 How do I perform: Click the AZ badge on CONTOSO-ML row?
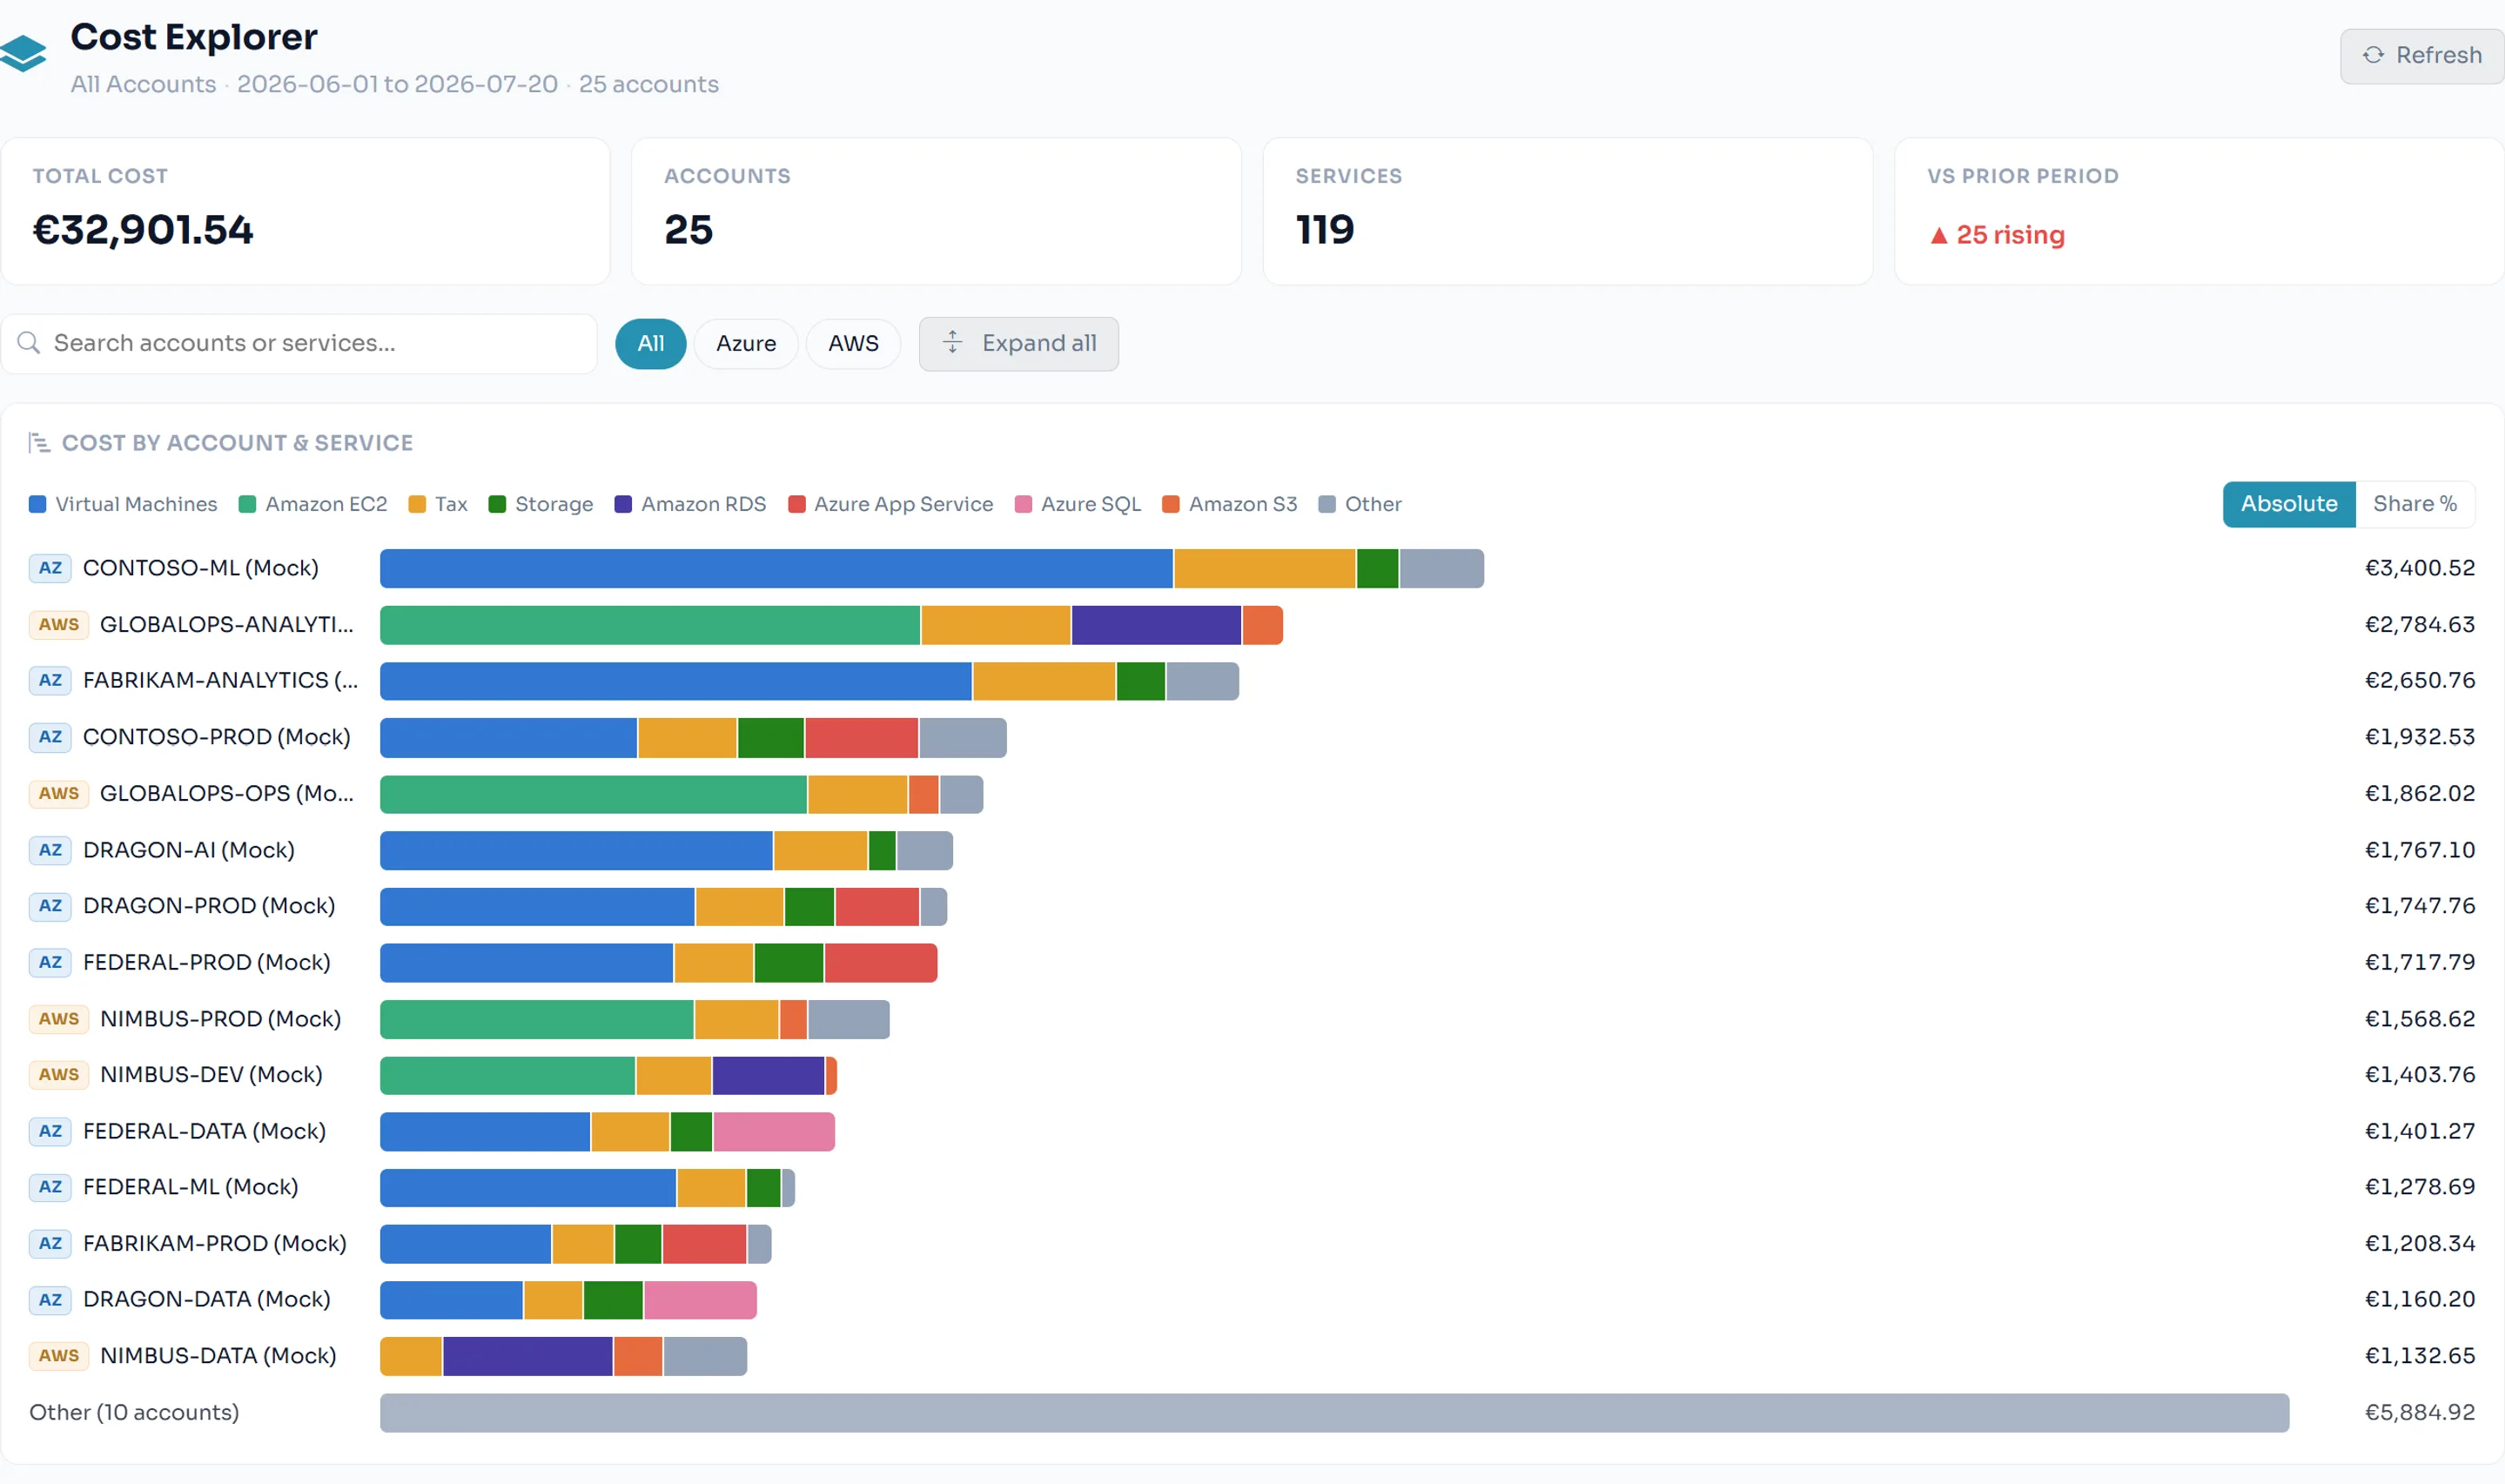pyautogui.click(x=50, y=568)
